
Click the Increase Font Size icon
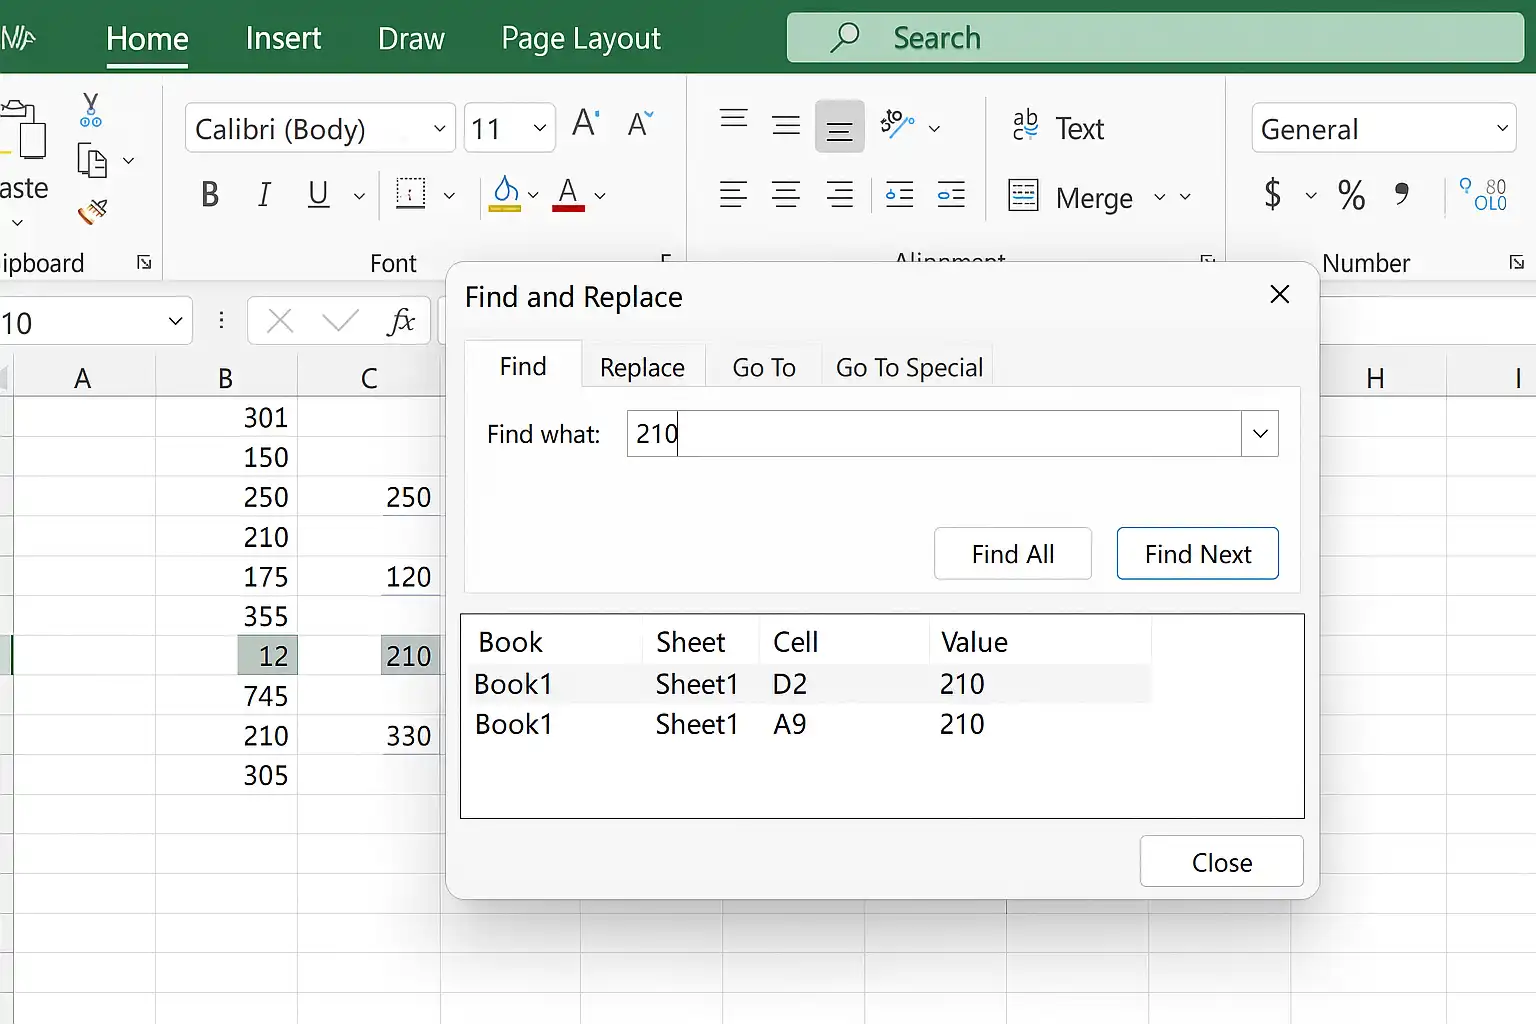coord(586,124)
